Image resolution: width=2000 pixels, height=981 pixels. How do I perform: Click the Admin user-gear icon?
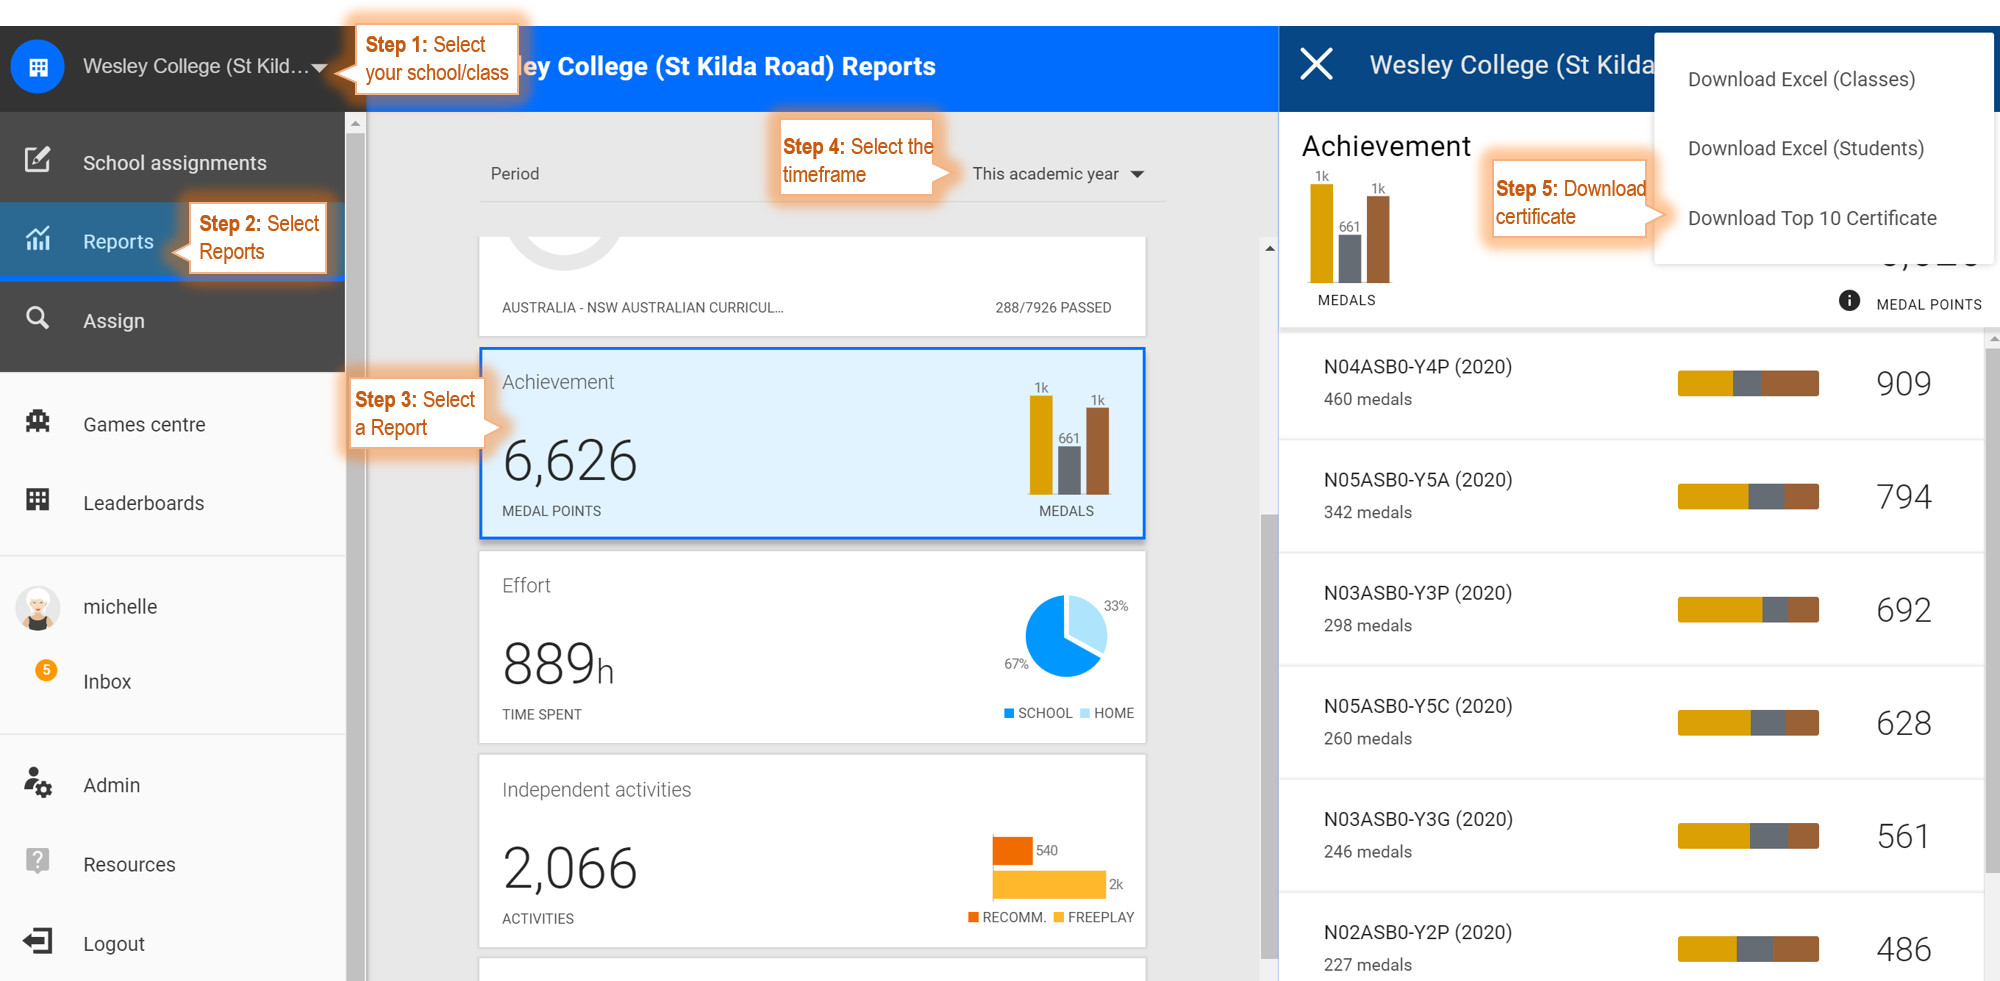pos(38,782)
